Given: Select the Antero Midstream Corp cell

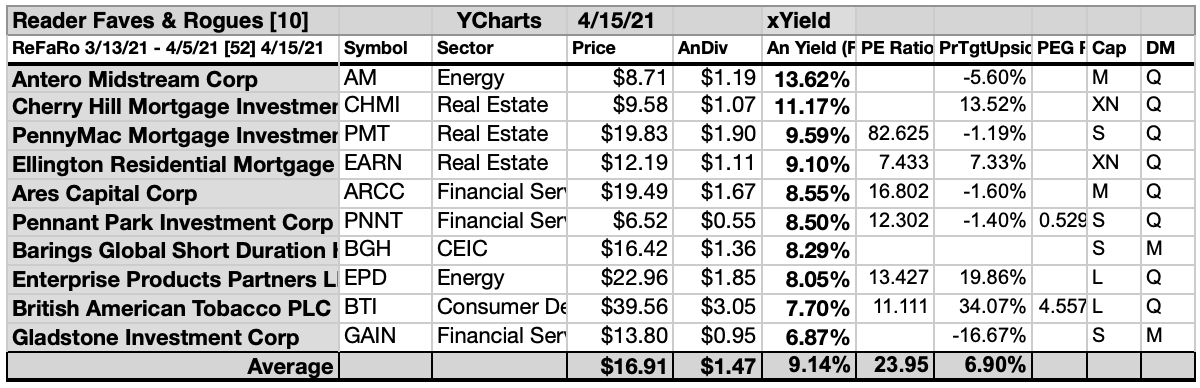Looking at the screenshot, I should tap(172, 76).
